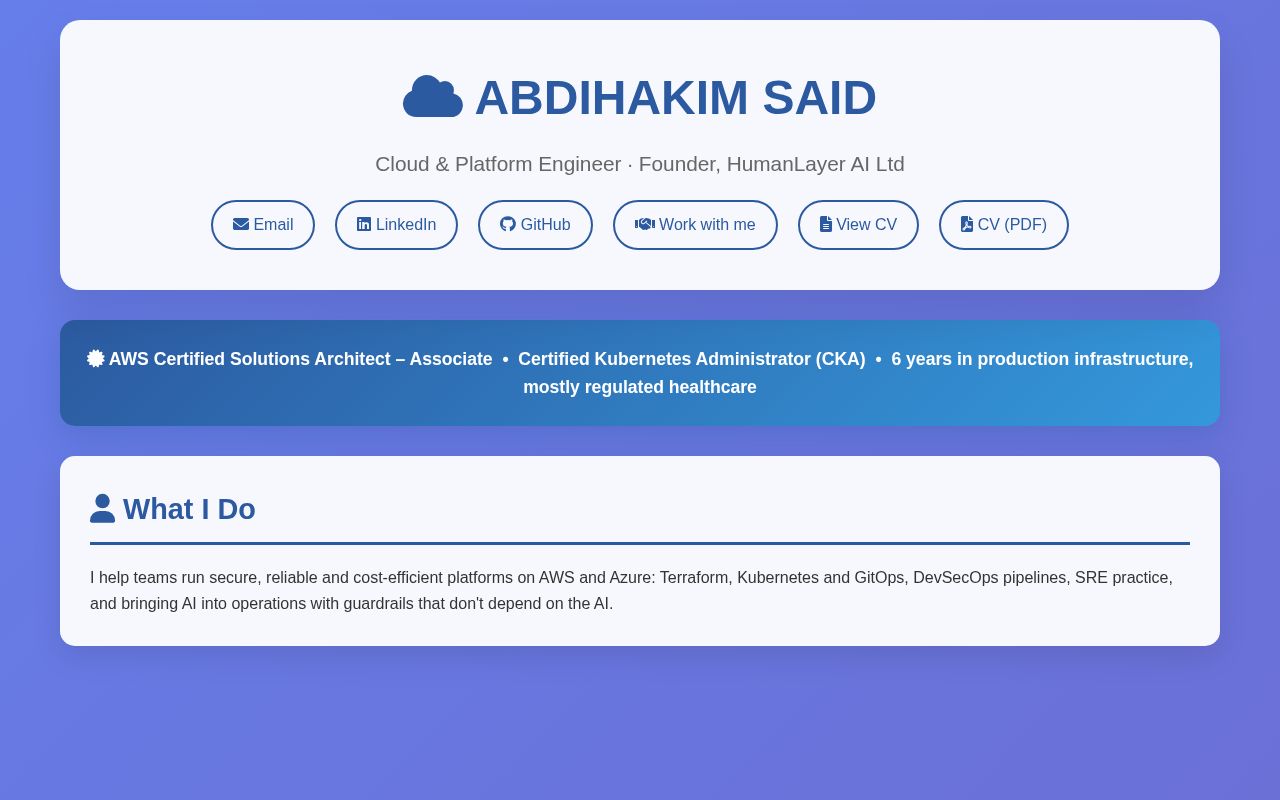Click the cloud icon beside the name
This screenshot has height=800, width=1280.
tap(433, 97)
